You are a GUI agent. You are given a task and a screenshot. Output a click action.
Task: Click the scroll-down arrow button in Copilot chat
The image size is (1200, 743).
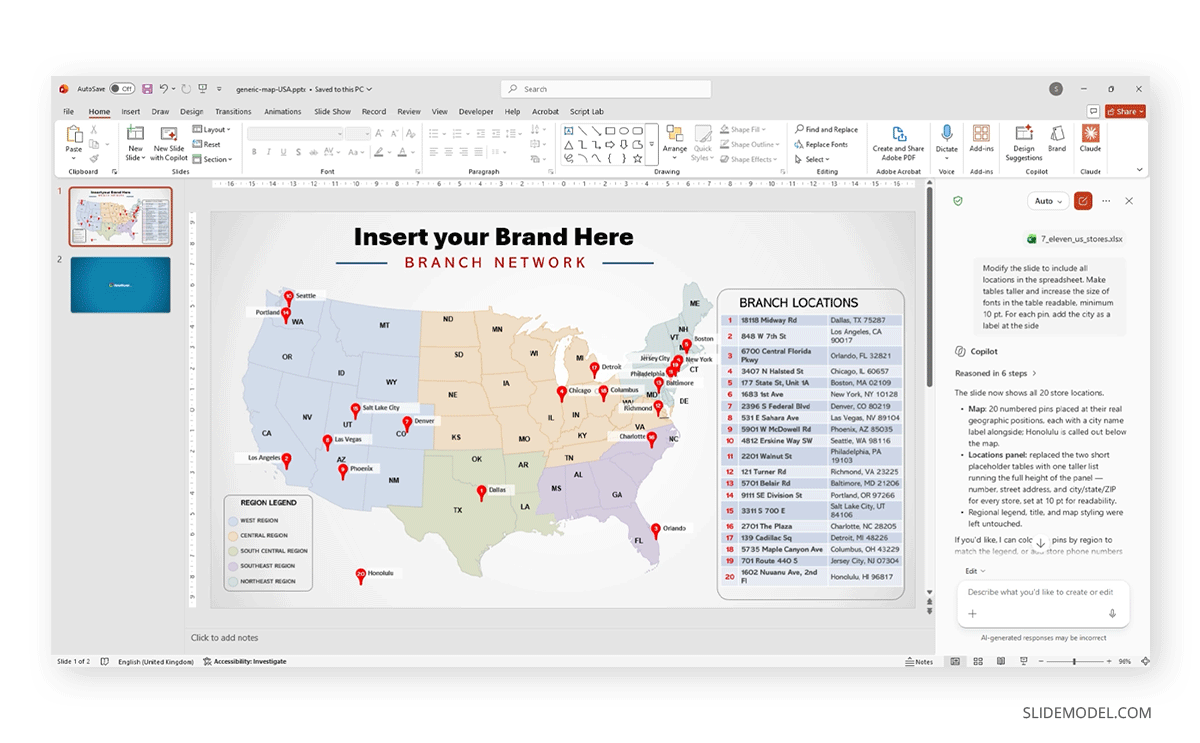[x=1040, y=543]
